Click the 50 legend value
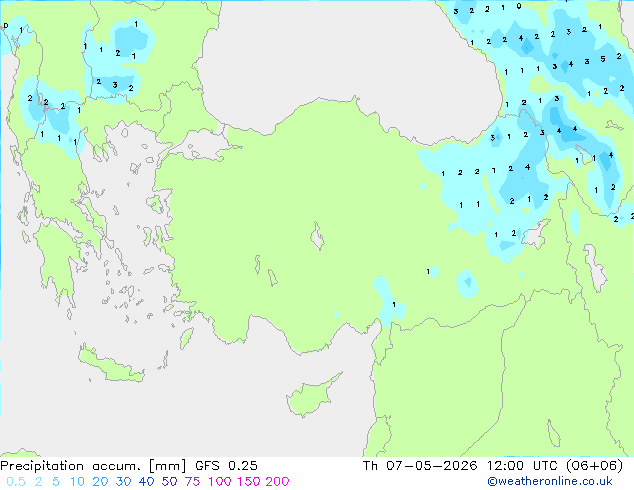 click(169, 482)
